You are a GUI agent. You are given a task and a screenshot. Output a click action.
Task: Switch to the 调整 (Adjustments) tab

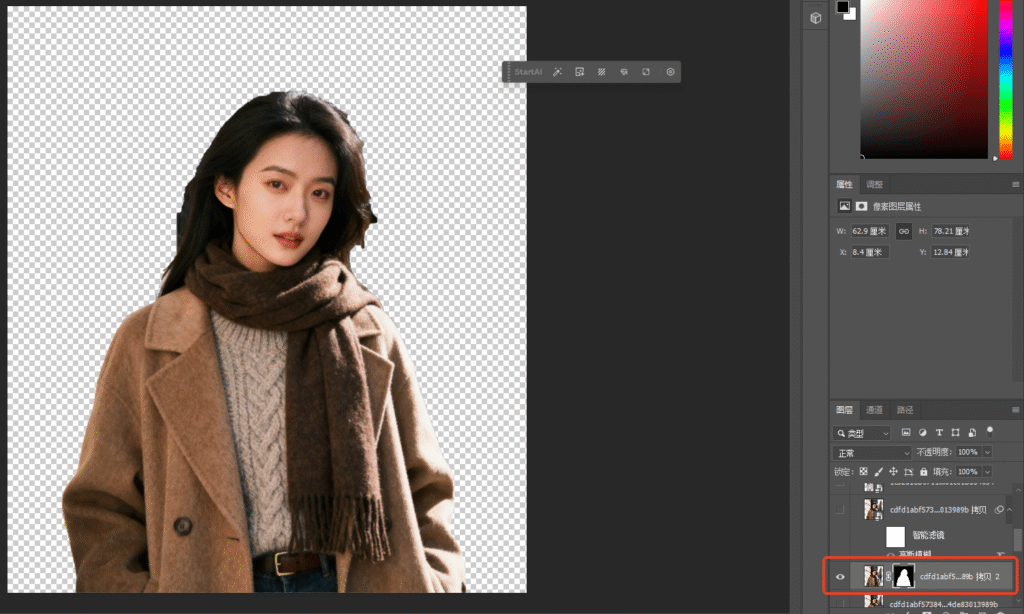click(x=874, y=185)
